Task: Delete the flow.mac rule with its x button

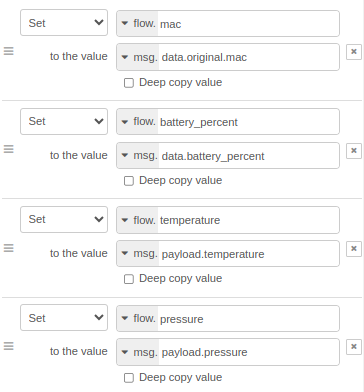Action: [354, 52]
